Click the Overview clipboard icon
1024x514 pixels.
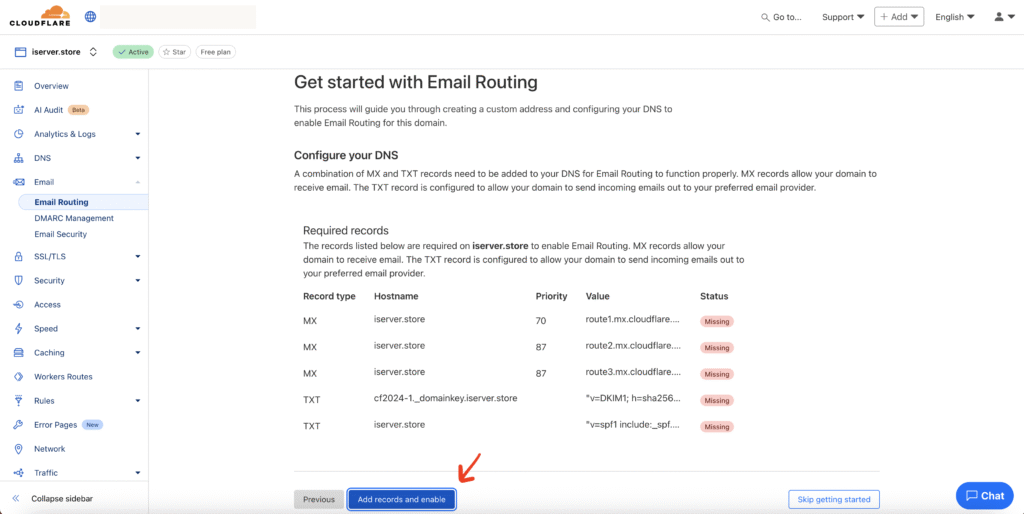click(x=19, y=86)
